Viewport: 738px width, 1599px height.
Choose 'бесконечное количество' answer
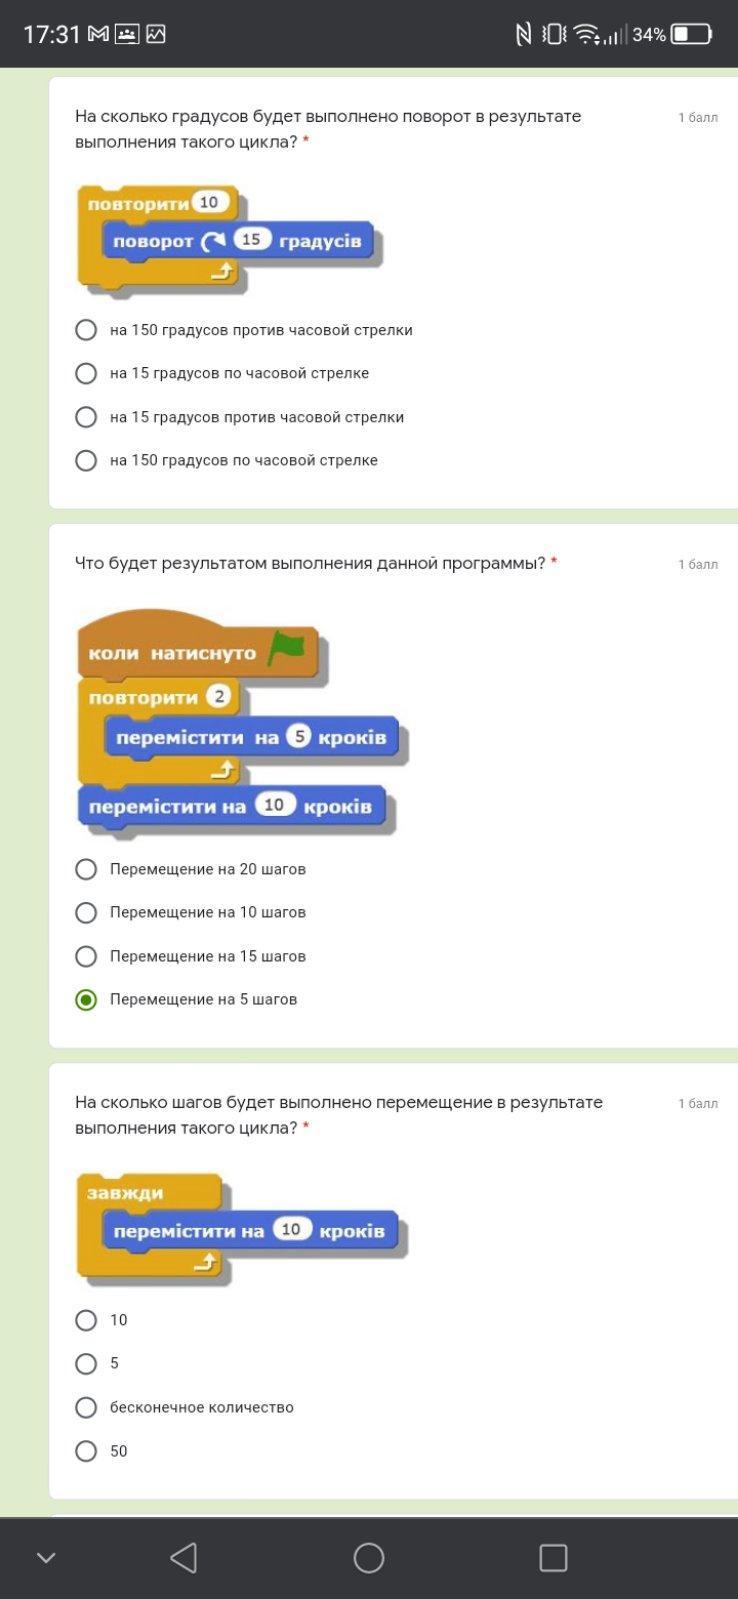[x=87, y=1407]
